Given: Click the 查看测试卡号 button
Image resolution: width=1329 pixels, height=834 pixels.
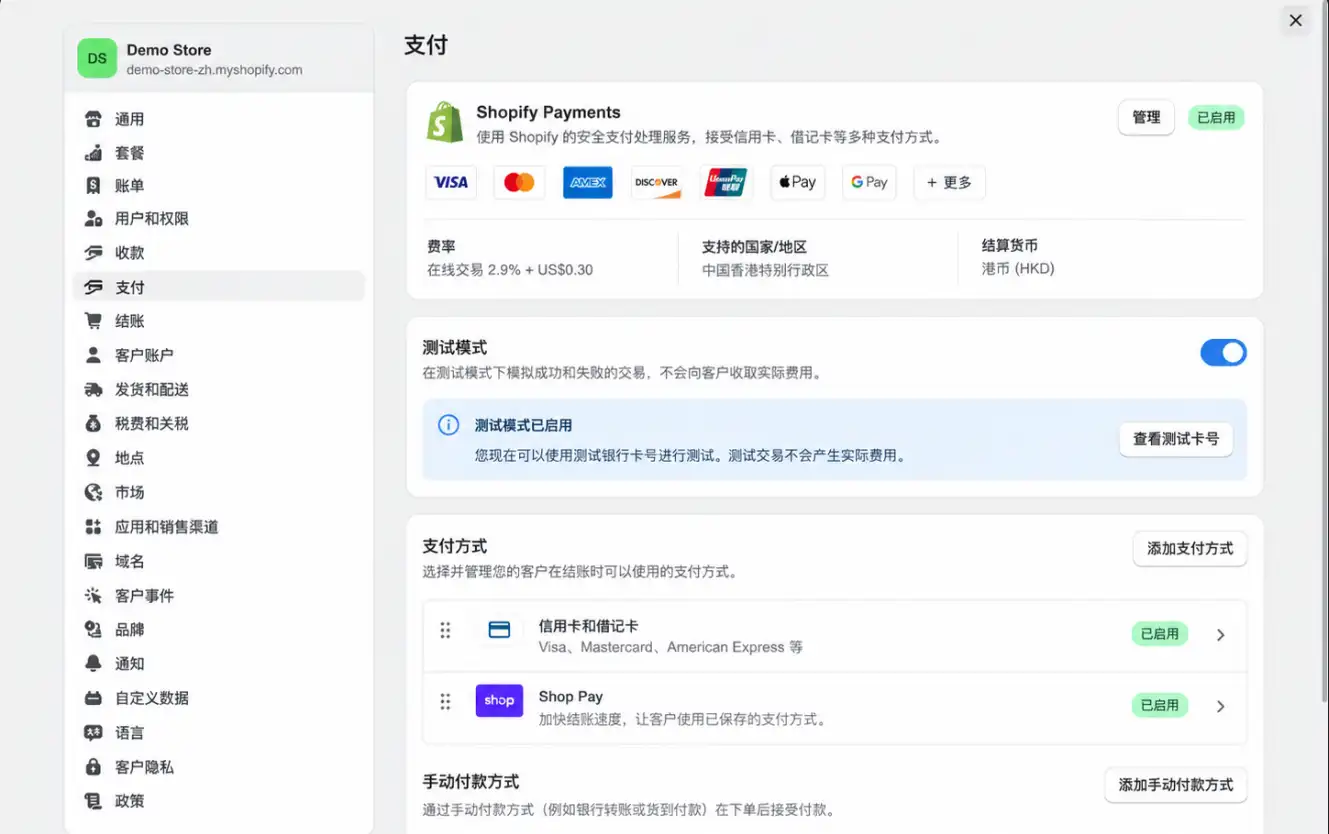Looking at the screenshot, I should (1176, 439).
